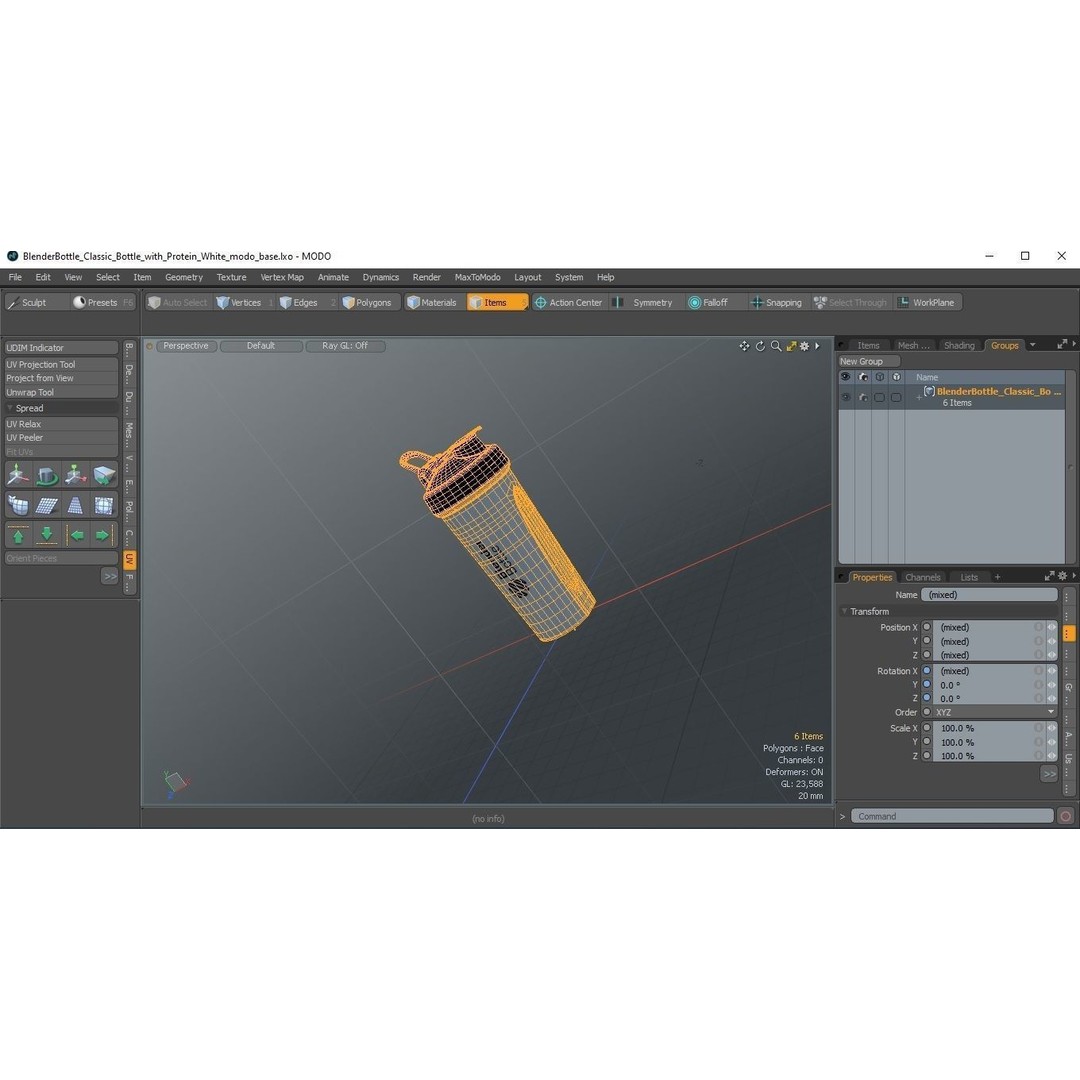The image size is (1080, 1080).
Task: Toggle Symmetry in the toolbar
Action: [x=645, y=302]
